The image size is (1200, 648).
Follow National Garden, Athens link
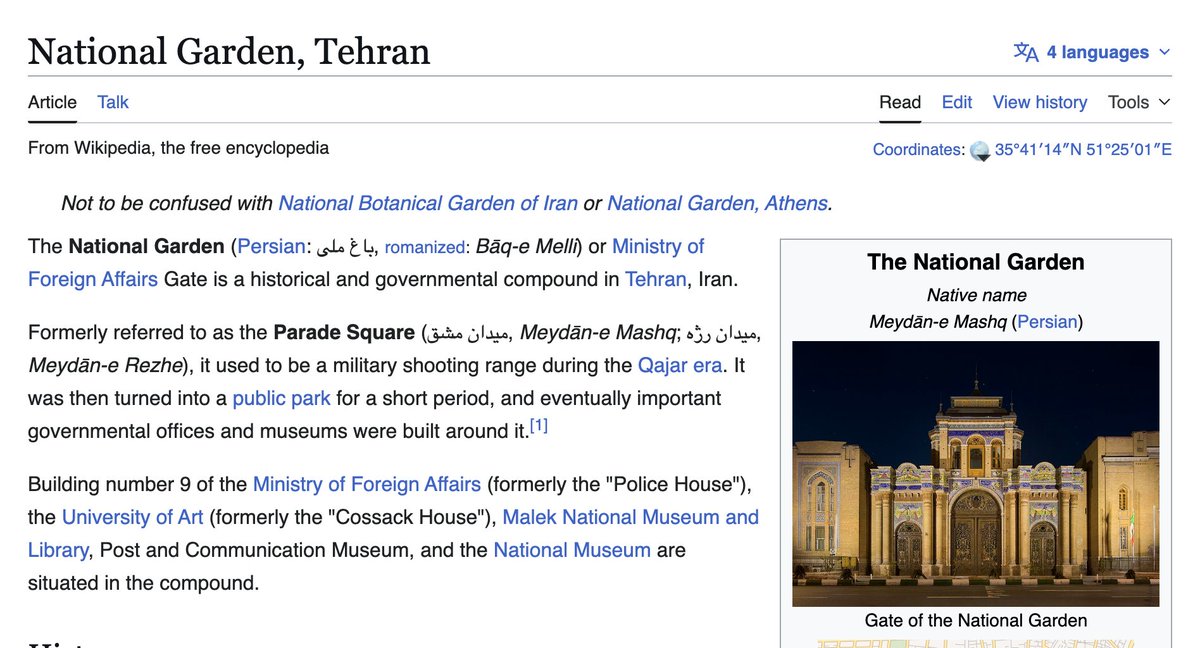717,203
